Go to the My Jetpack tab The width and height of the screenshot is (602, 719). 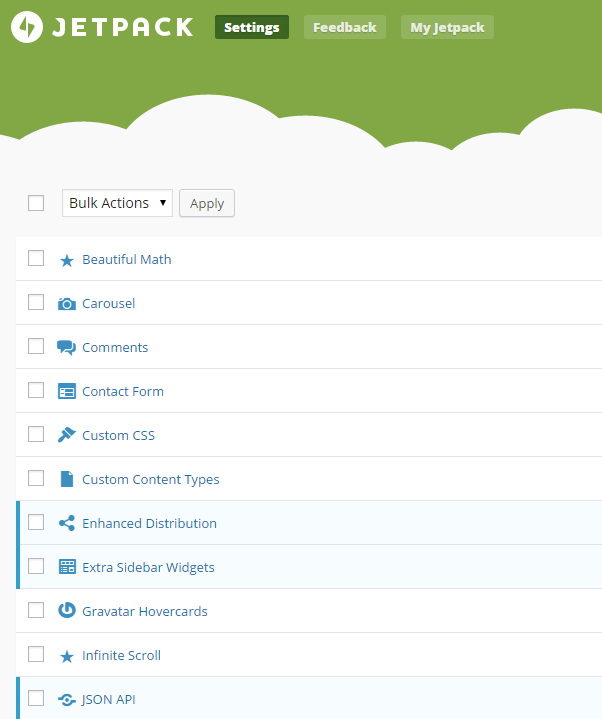(x=447, y=27)
